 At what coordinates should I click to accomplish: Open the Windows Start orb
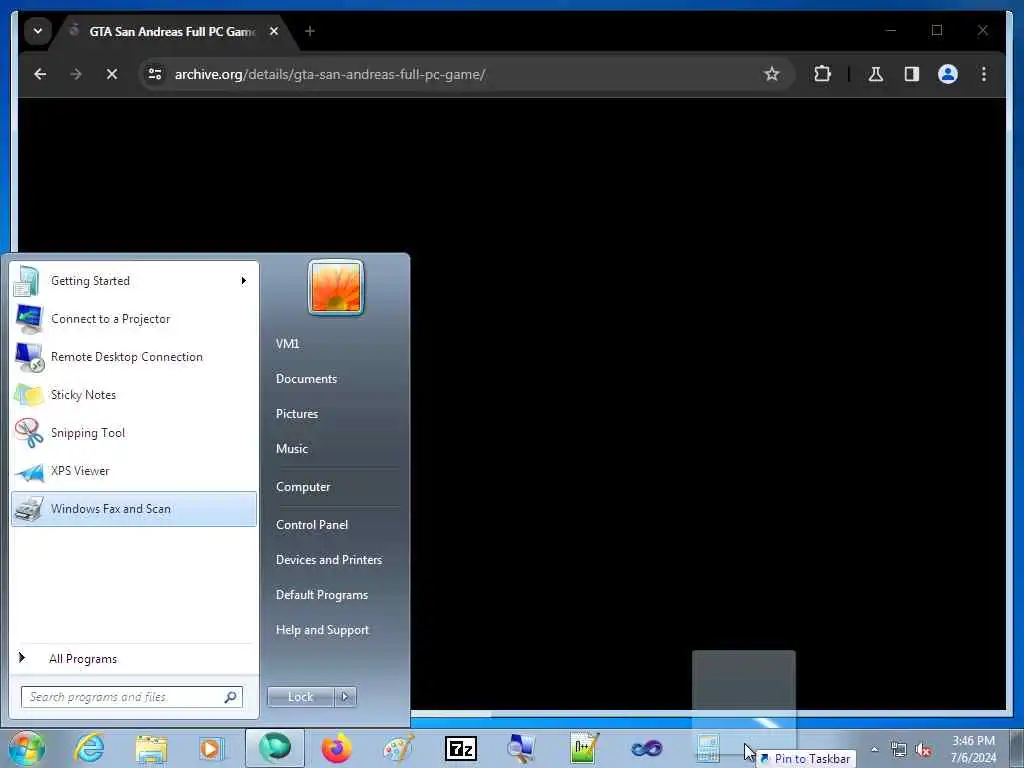[x=27, y=748]
